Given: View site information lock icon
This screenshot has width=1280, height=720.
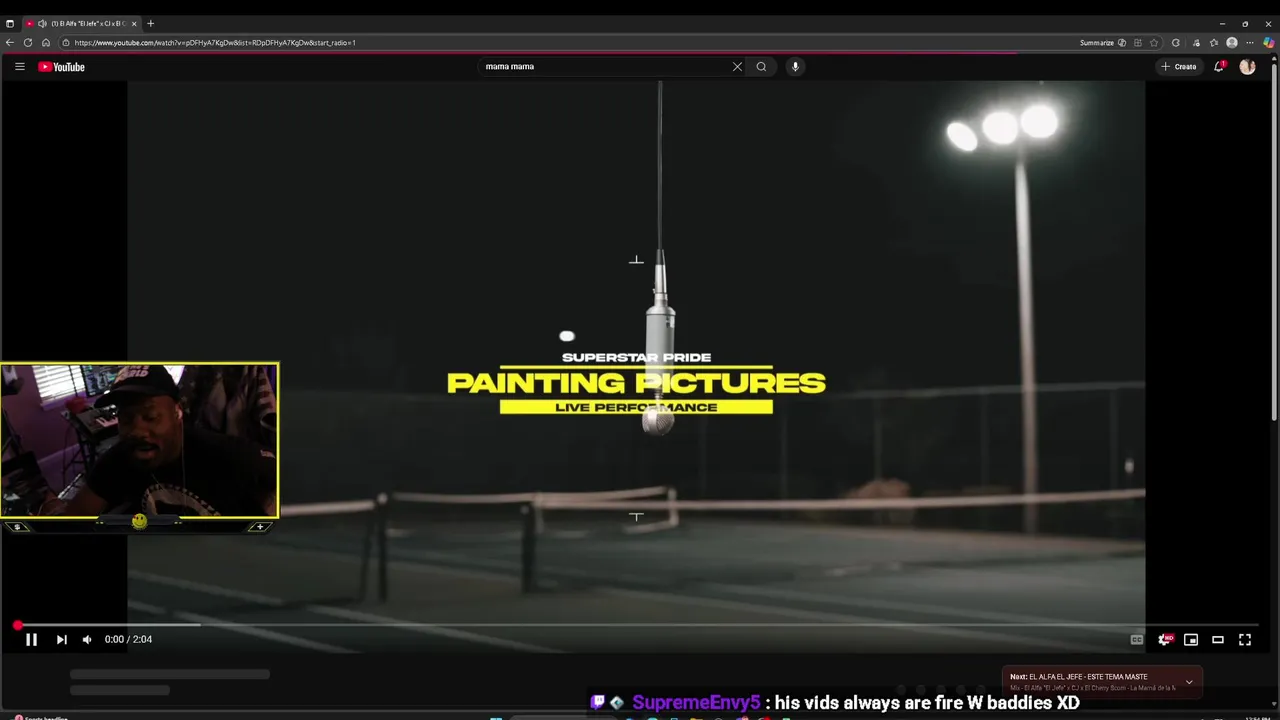Looking at the screenshot, I should 66,43.
